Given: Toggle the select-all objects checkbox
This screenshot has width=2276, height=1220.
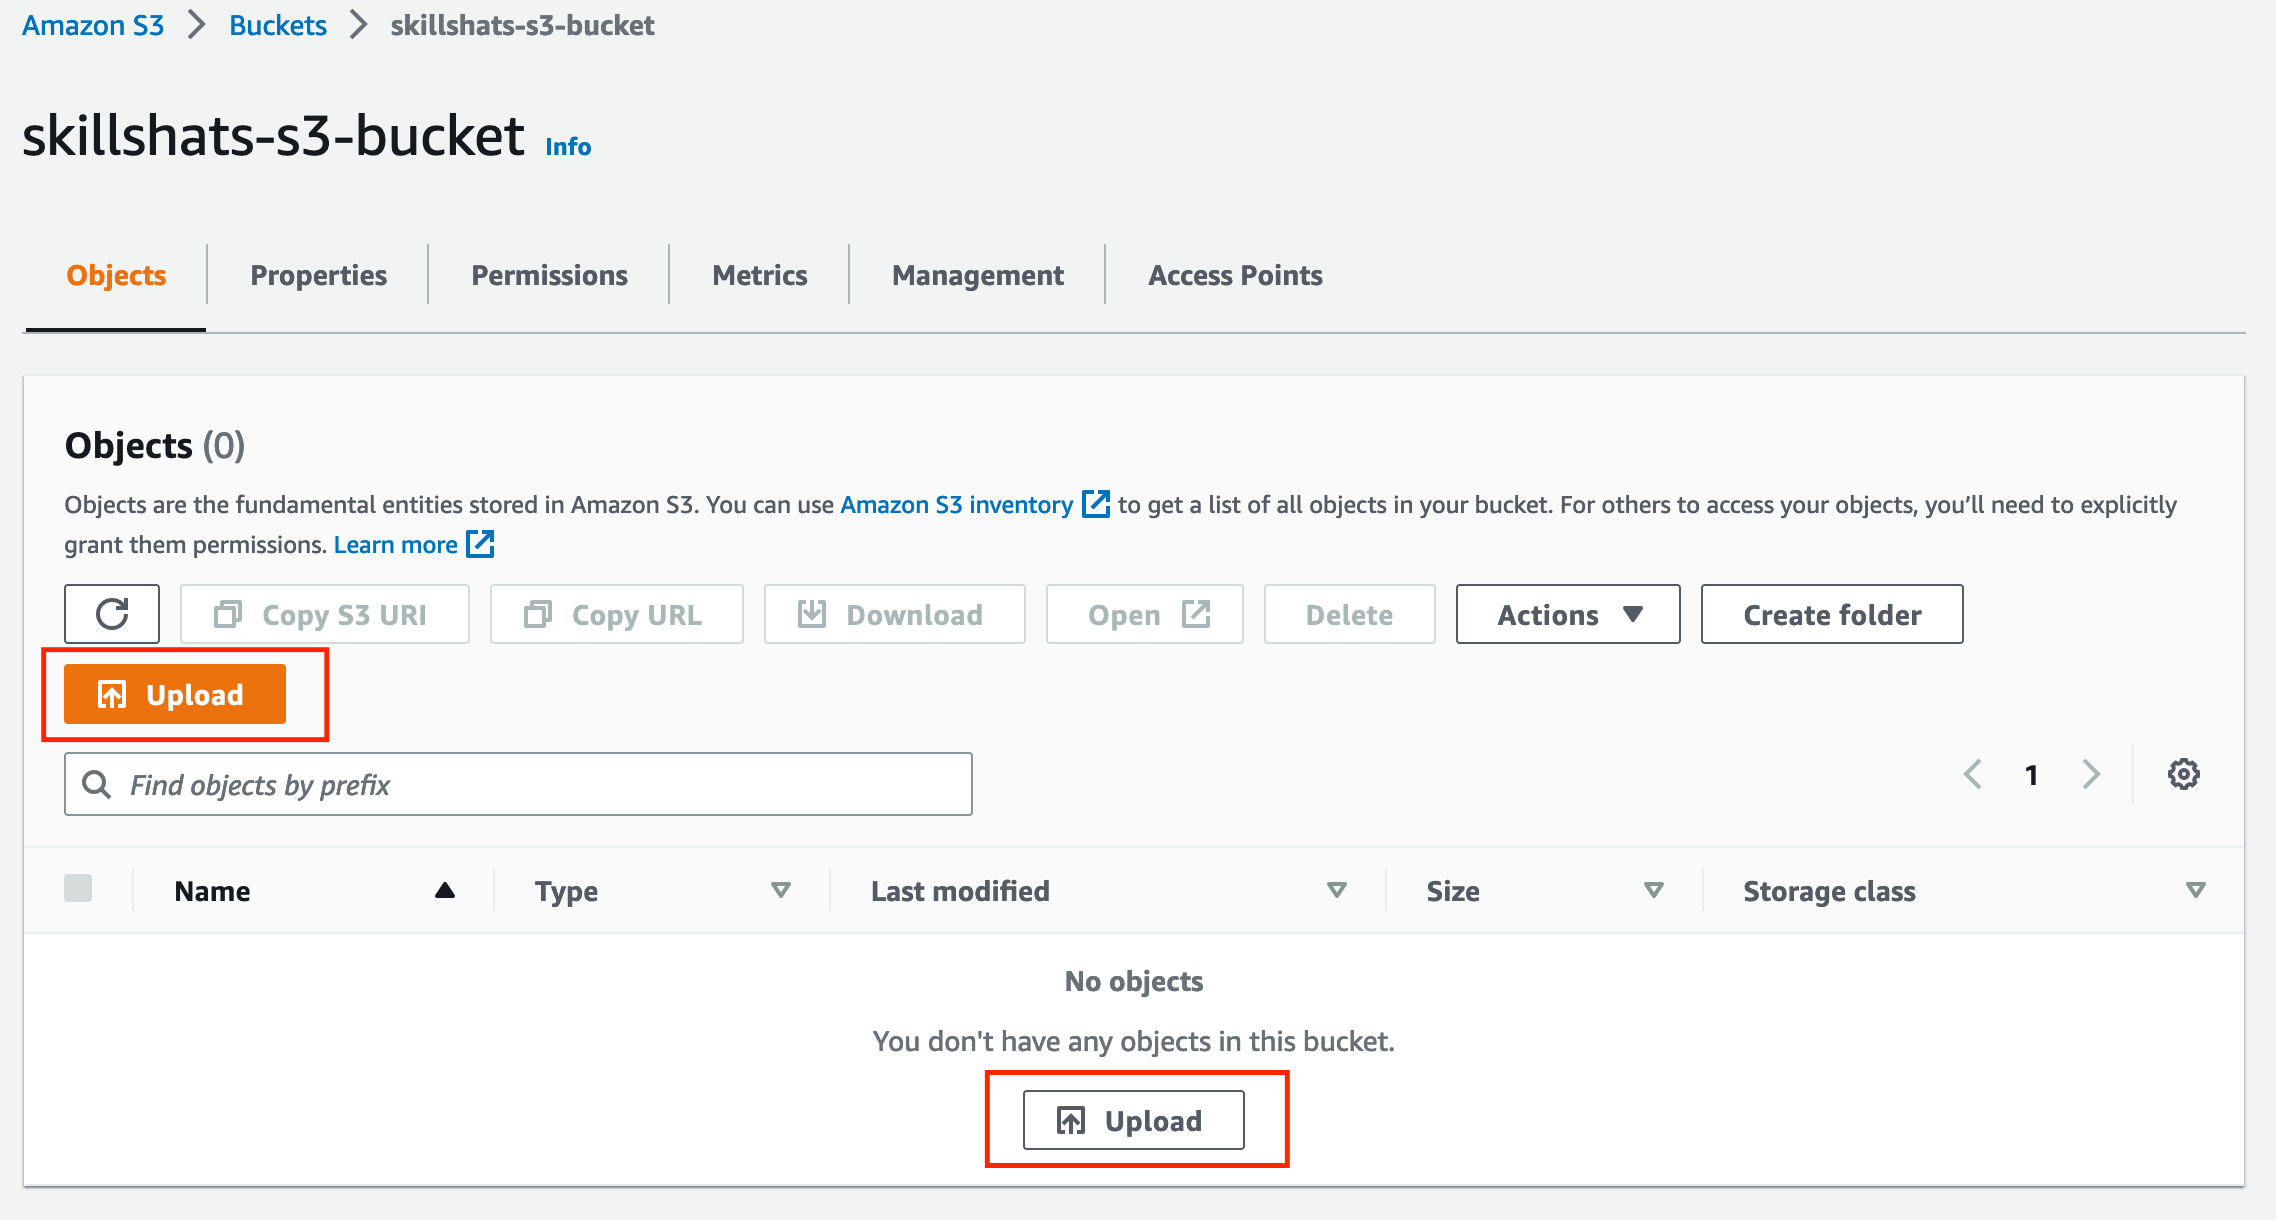Looking at the screenshot, I should (x=78, y=888).
